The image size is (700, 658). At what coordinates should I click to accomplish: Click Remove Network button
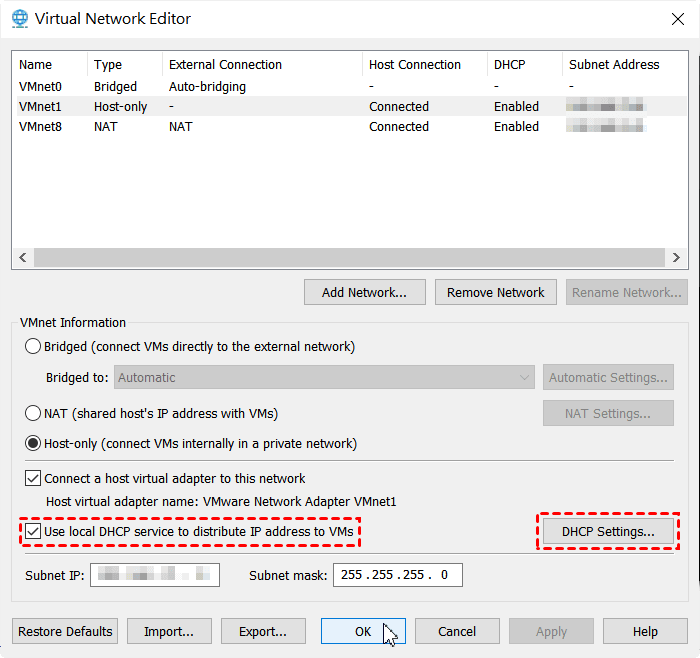point(496,292)
